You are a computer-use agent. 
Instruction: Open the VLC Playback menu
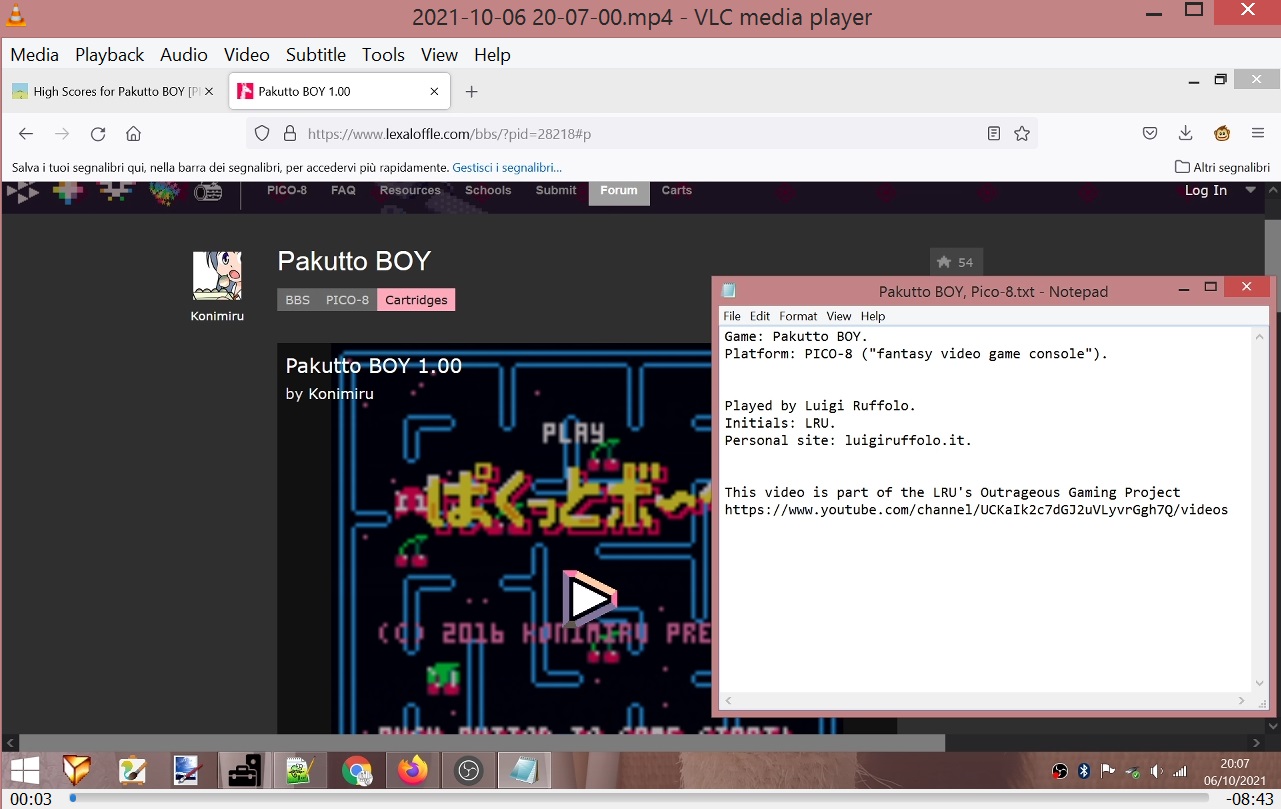109,55
